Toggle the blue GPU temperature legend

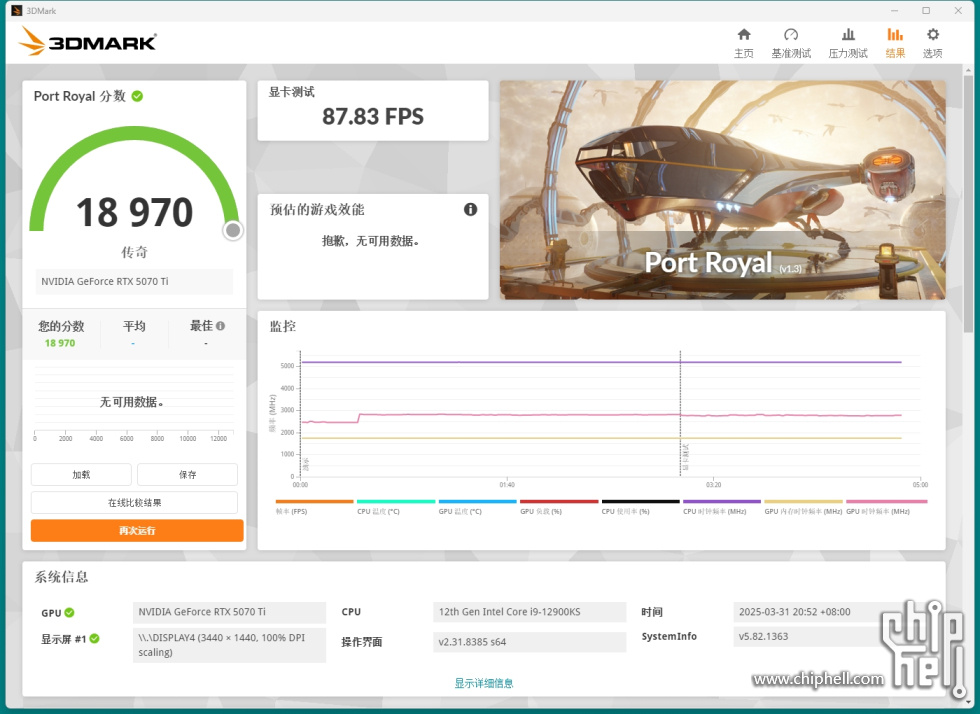click(x=478, y=506)
